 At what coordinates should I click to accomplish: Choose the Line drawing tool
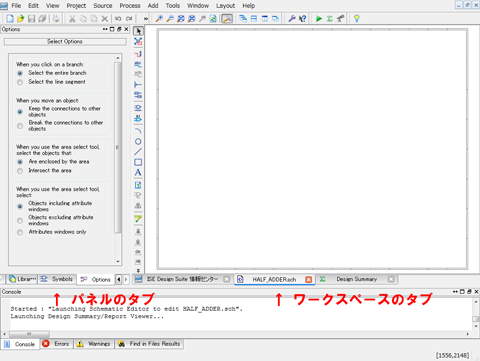pos(138,152)
